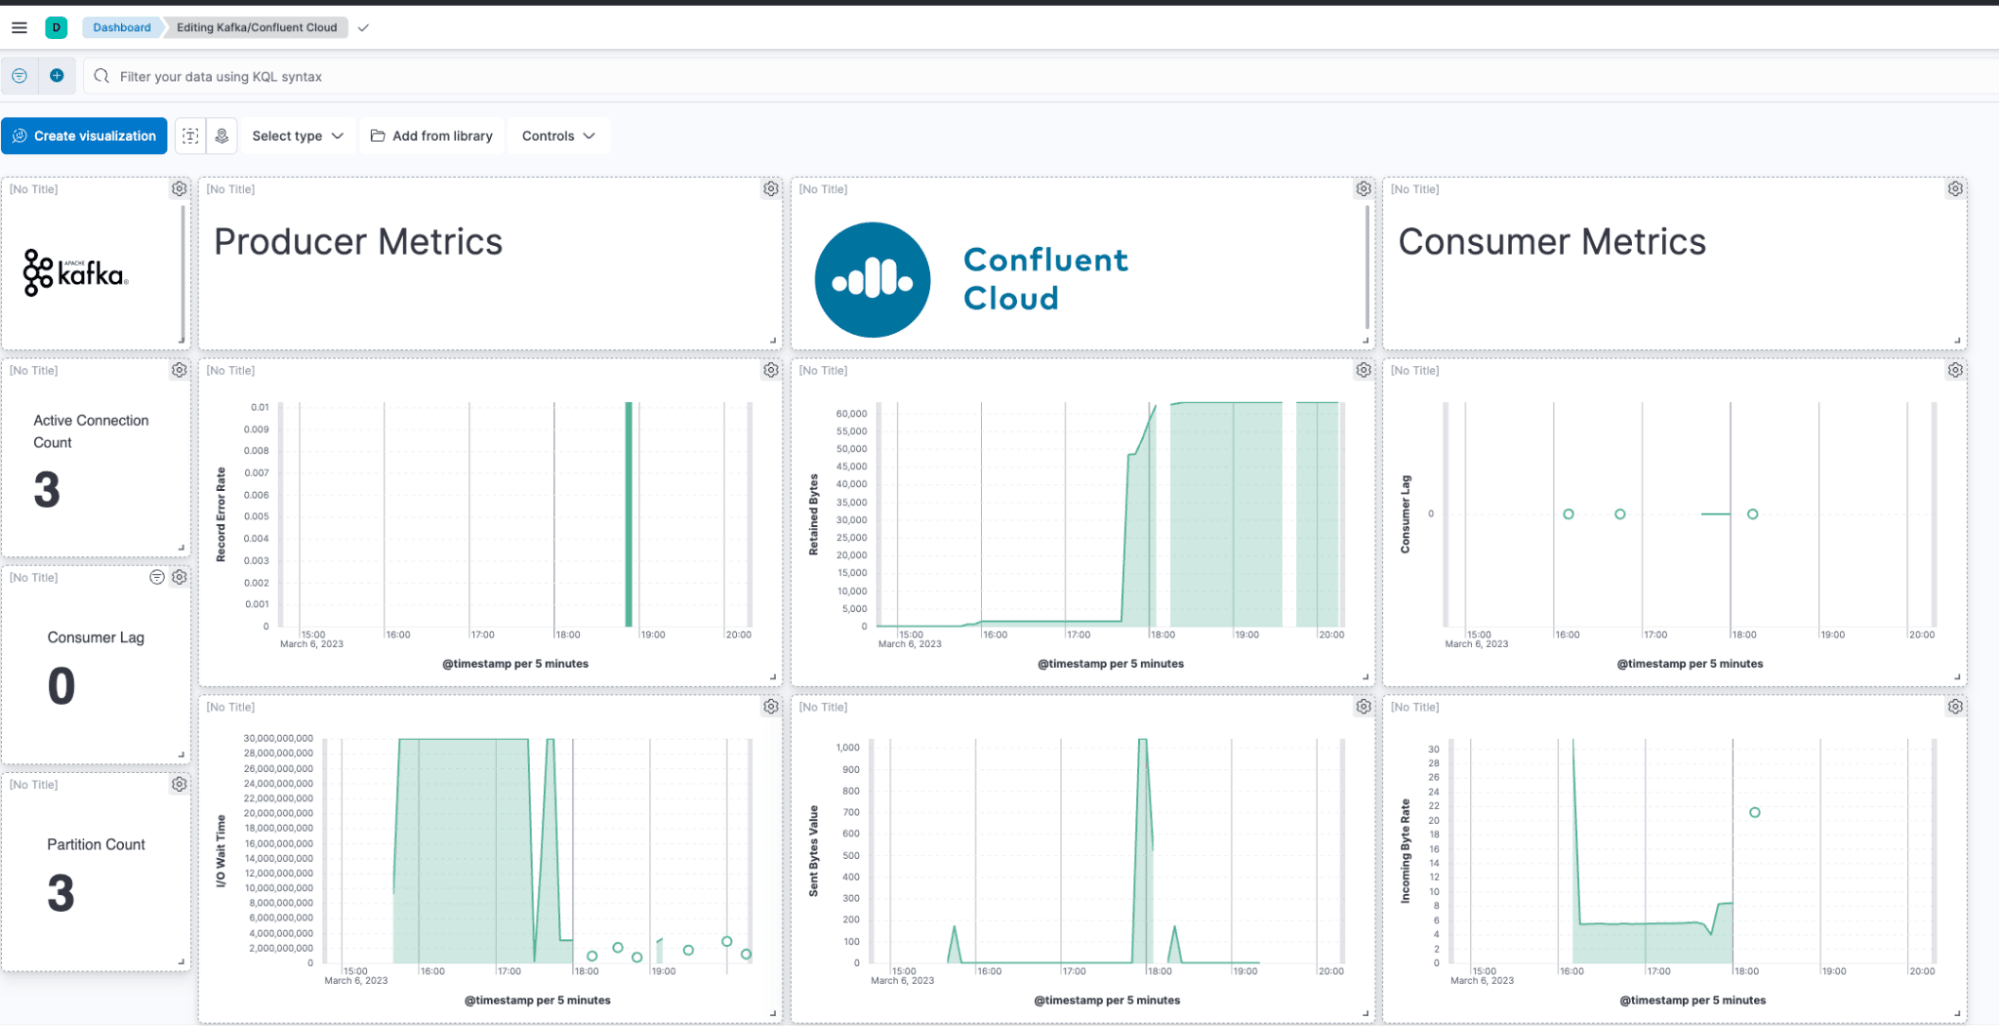Screen dimensions: 1999x1026
Task: Open gear options on Retained Bytes chart
Action: click(1362, 371)
